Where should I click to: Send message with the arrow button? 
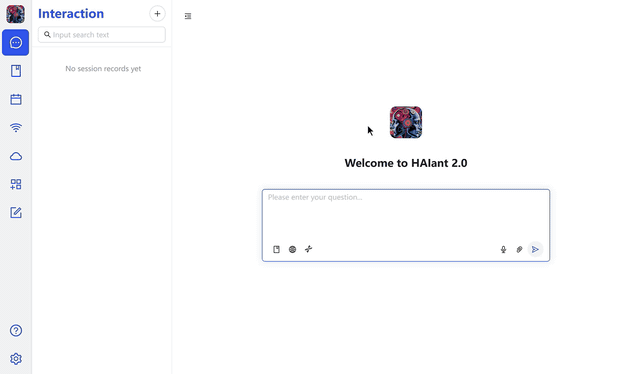coord(535,249)
